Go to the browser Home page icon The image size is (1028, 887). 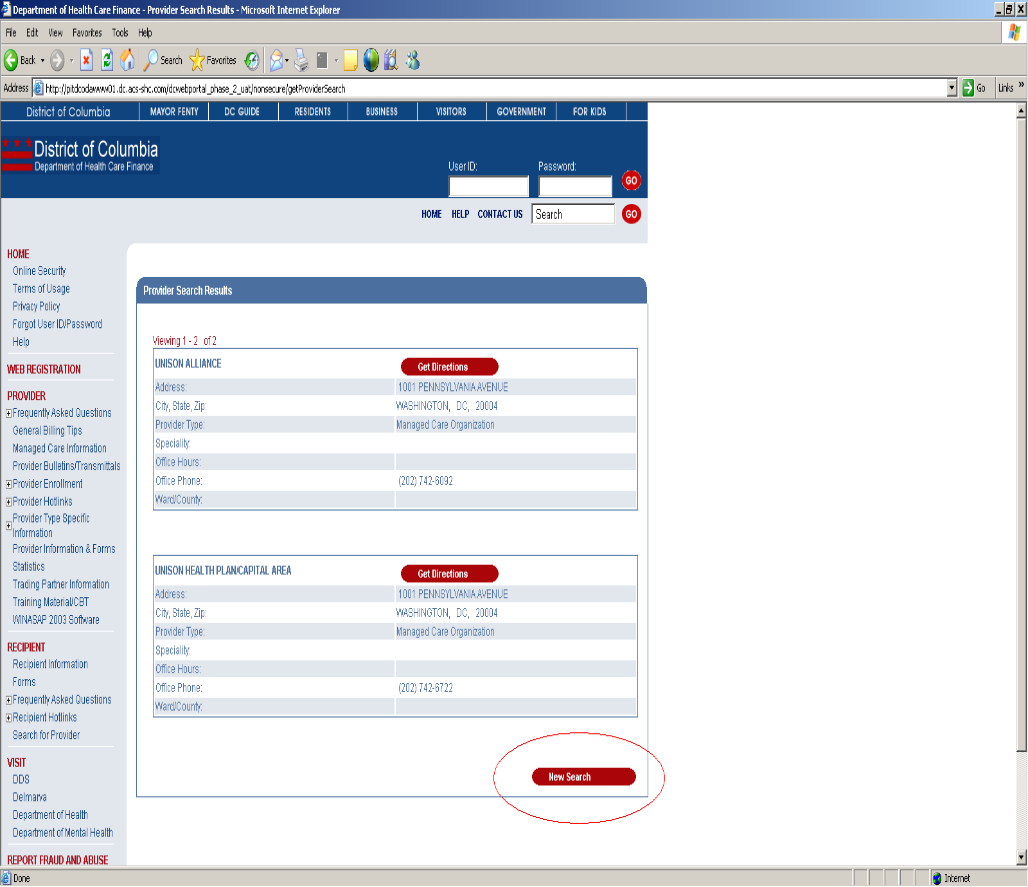pyautogui.click(x=127, y=60)
